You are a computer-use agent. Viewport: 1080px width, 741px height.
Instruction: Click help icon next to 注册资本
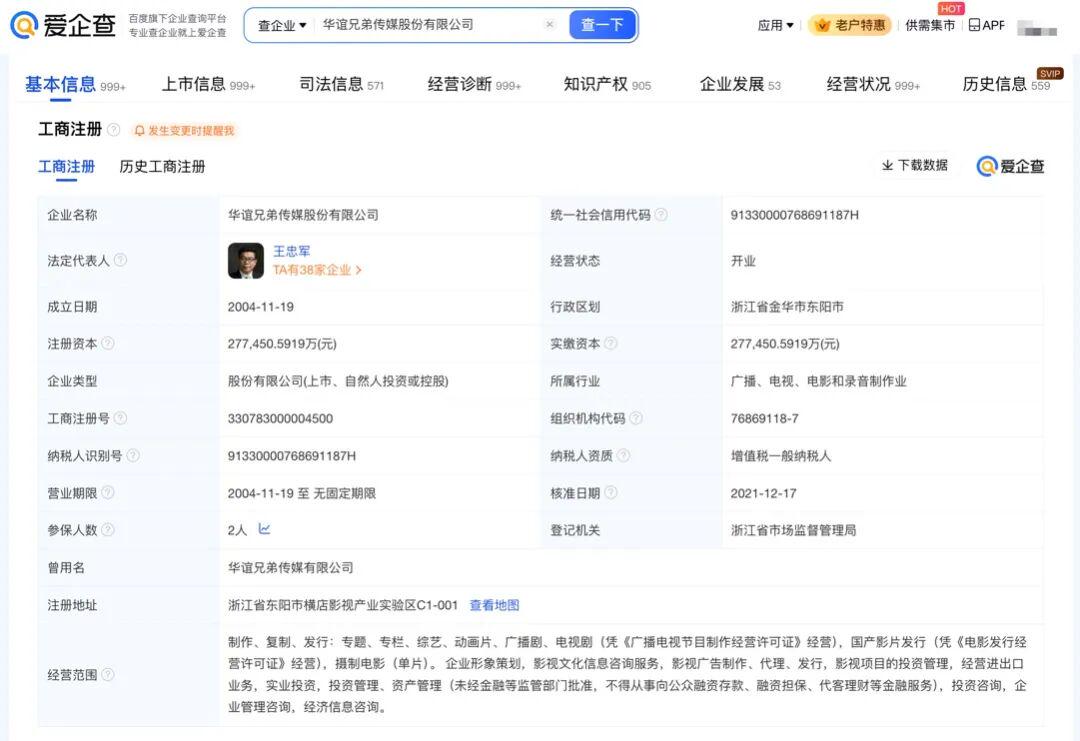tap(108, 343)
